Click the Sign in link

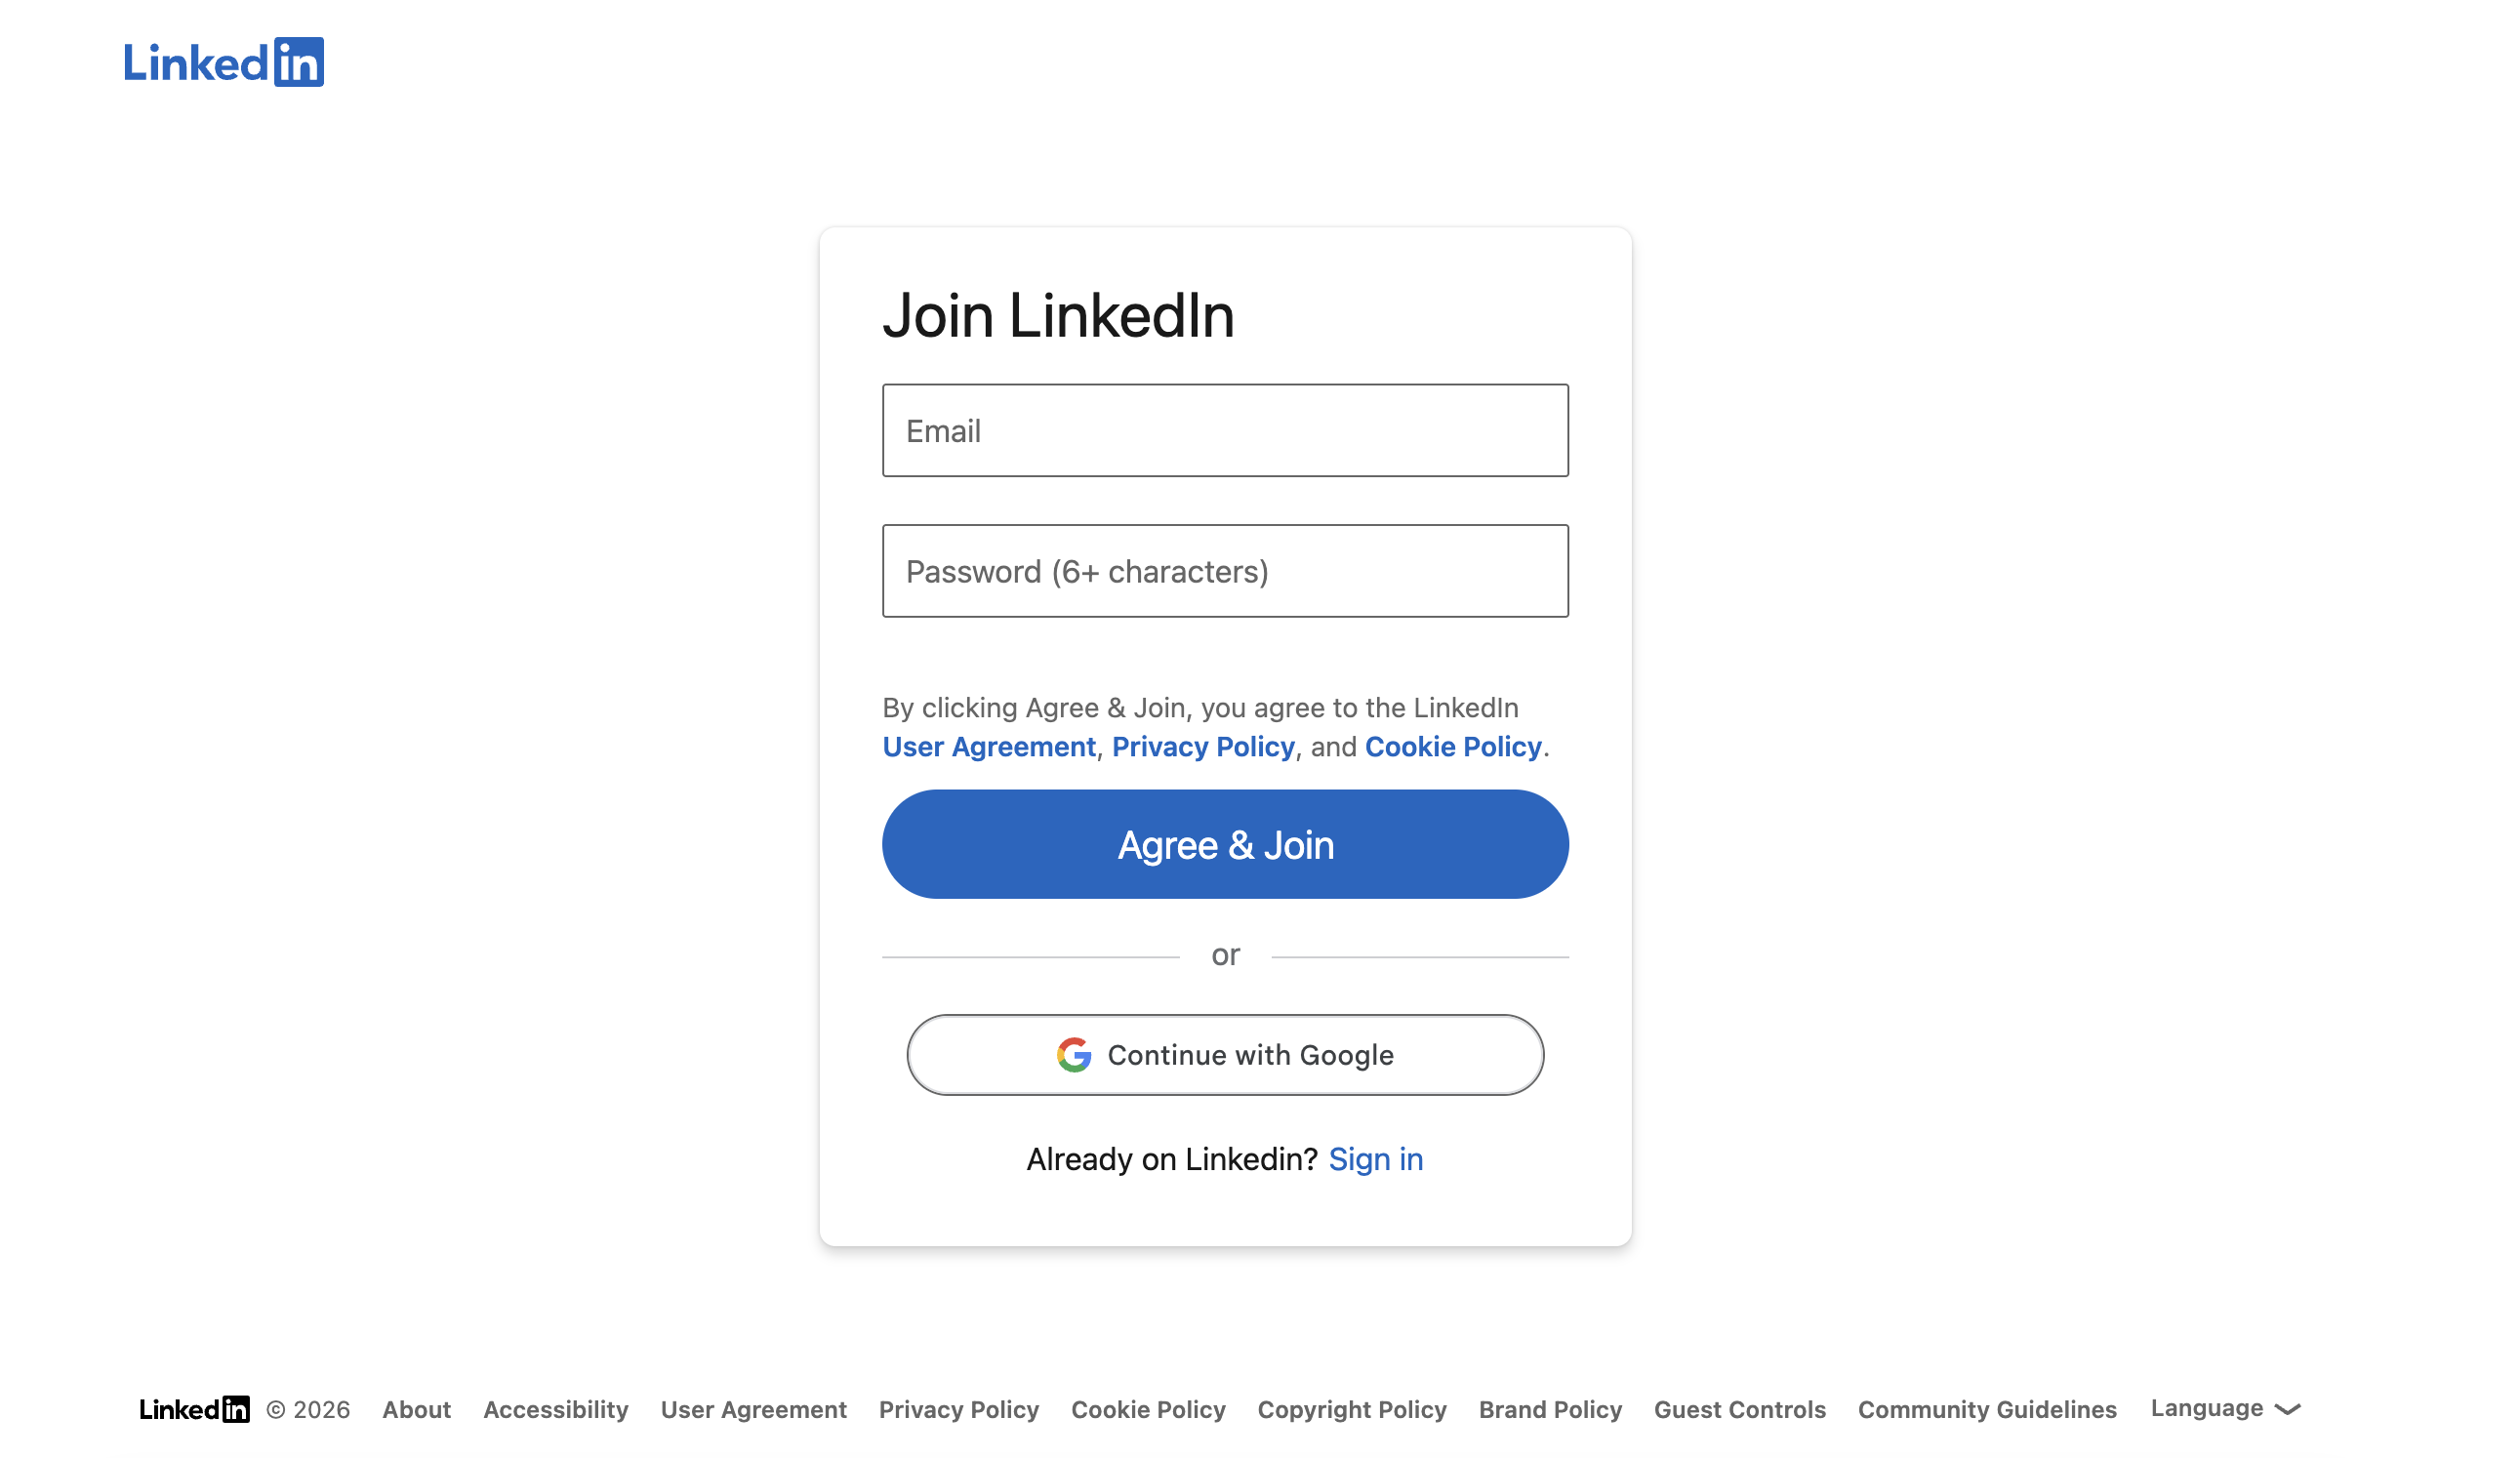[1376, 1158]
